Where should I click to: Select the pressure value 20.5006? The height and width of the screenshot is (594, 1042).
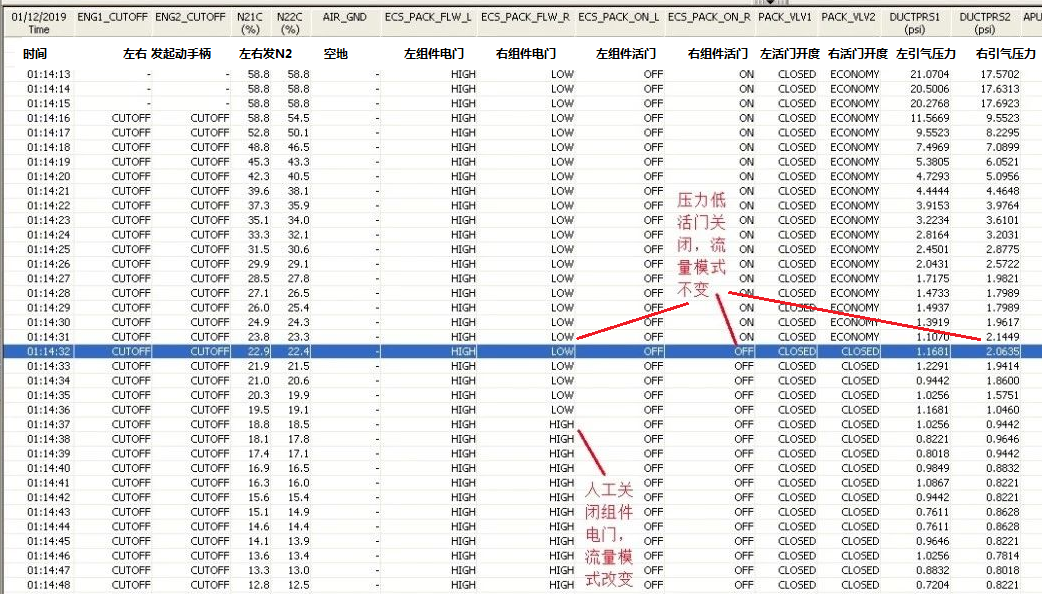tap(930, 89)
